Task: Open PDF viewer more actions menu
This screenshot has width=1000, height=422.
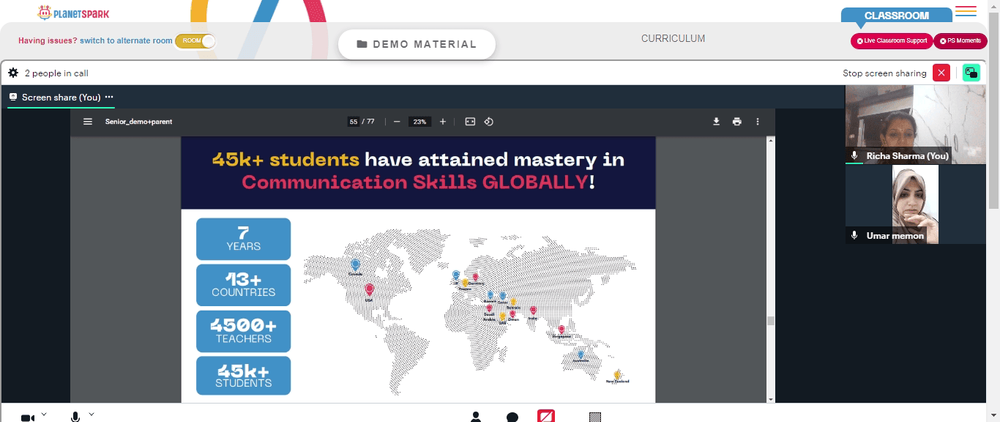Action: point(758,122)
